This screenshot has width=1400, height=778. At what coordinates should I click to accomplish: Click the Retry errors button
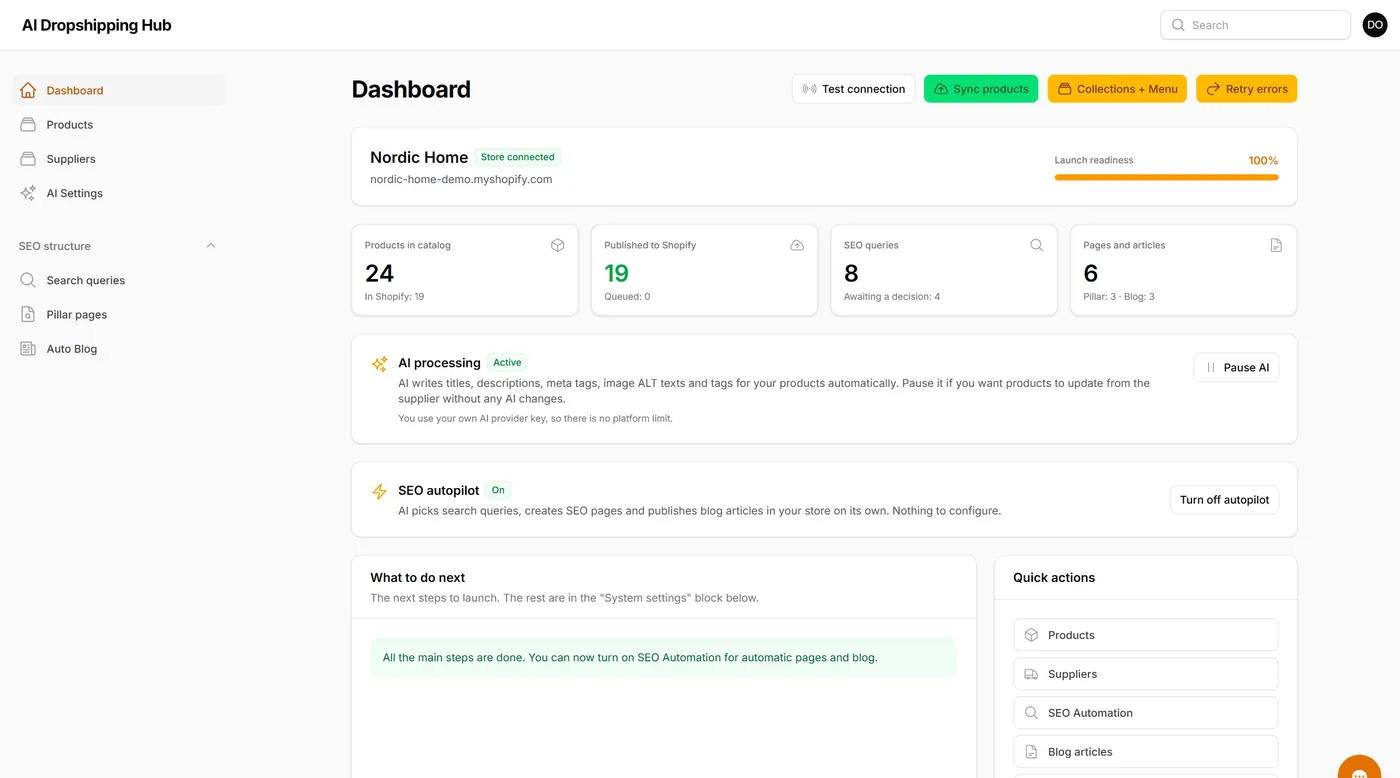(1246, 89)
